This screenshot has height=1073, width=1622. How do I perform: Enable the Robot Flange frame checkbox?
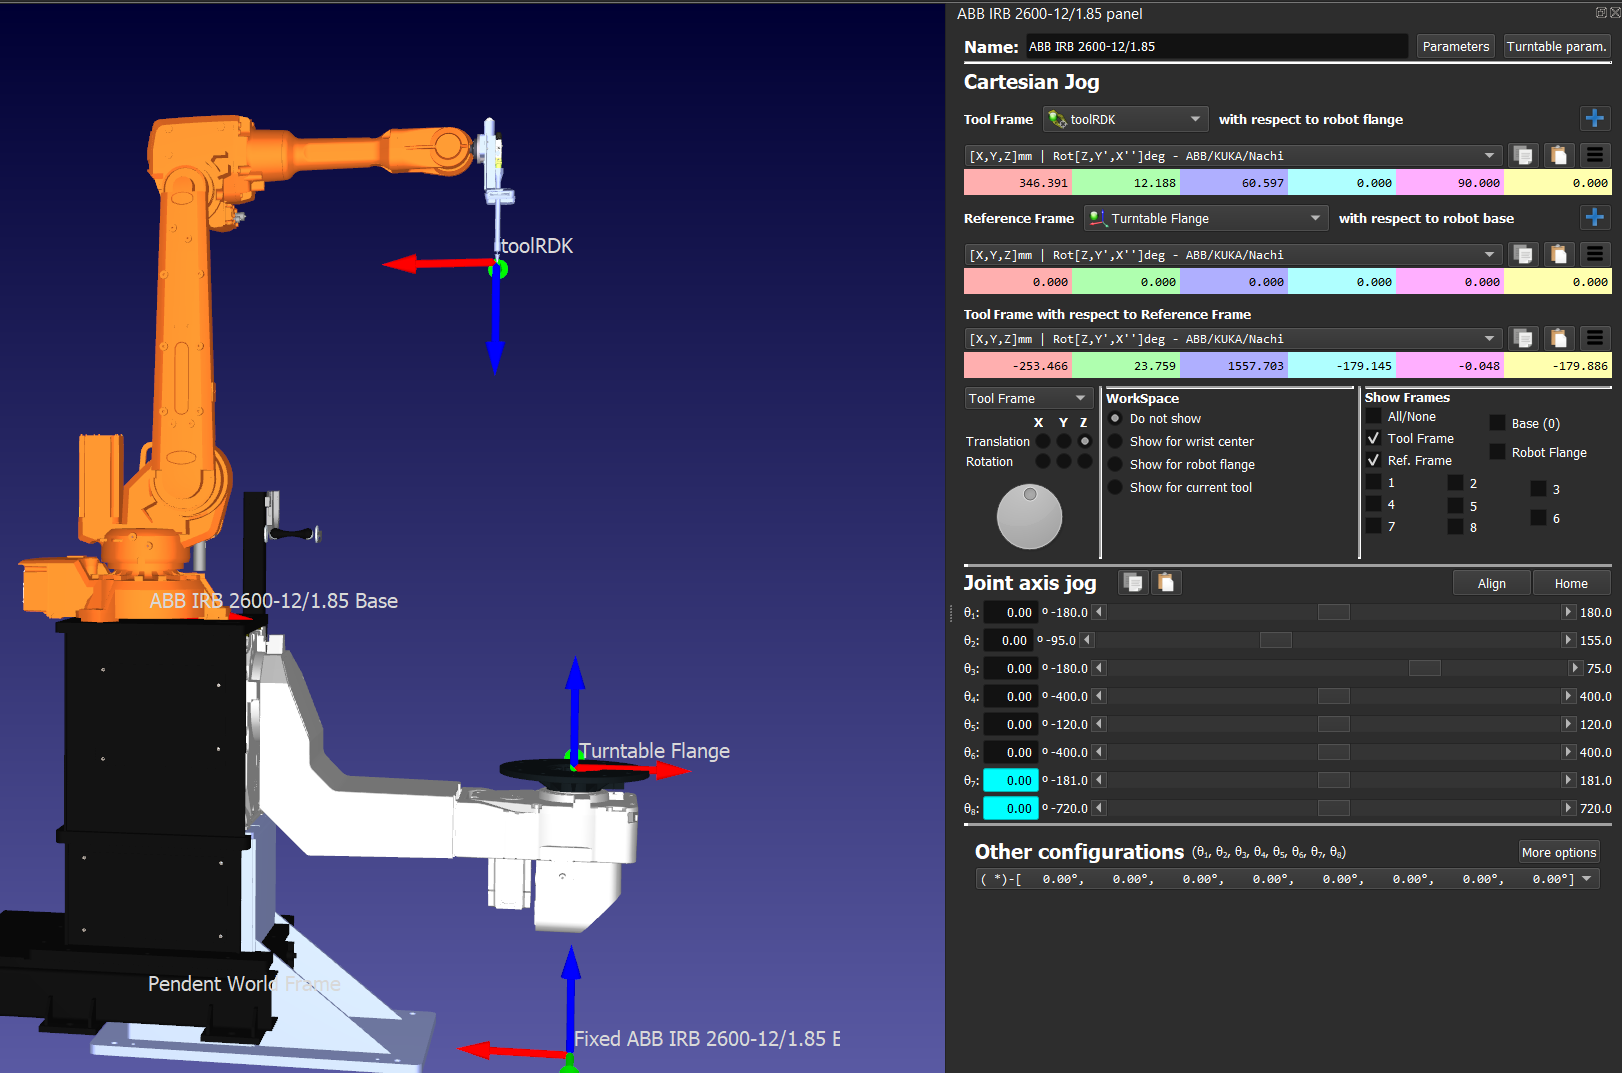[1497, 452]
